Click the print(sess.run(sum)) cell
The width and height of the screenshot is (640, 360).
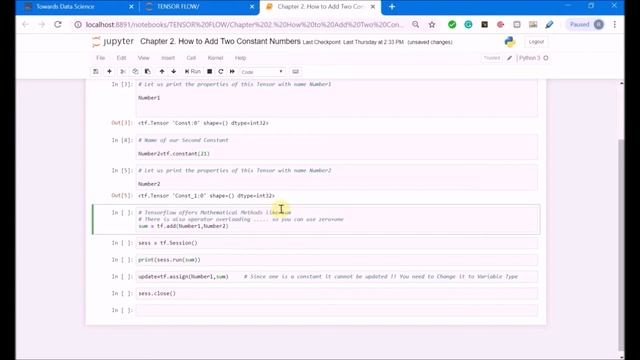(x=337, y=260)
